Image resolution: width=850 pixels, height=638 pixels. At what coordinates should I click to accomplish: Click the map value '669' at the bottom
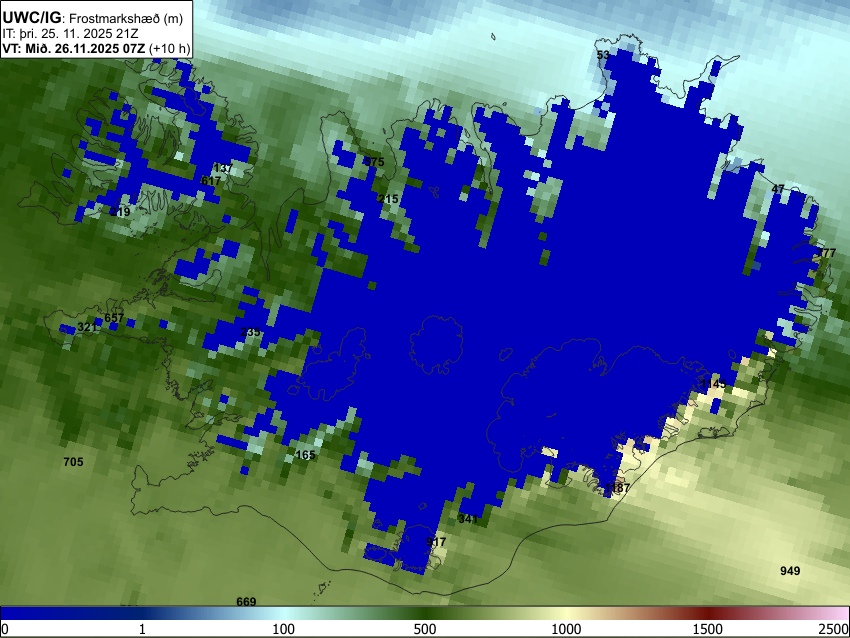(x=246, y=601)
